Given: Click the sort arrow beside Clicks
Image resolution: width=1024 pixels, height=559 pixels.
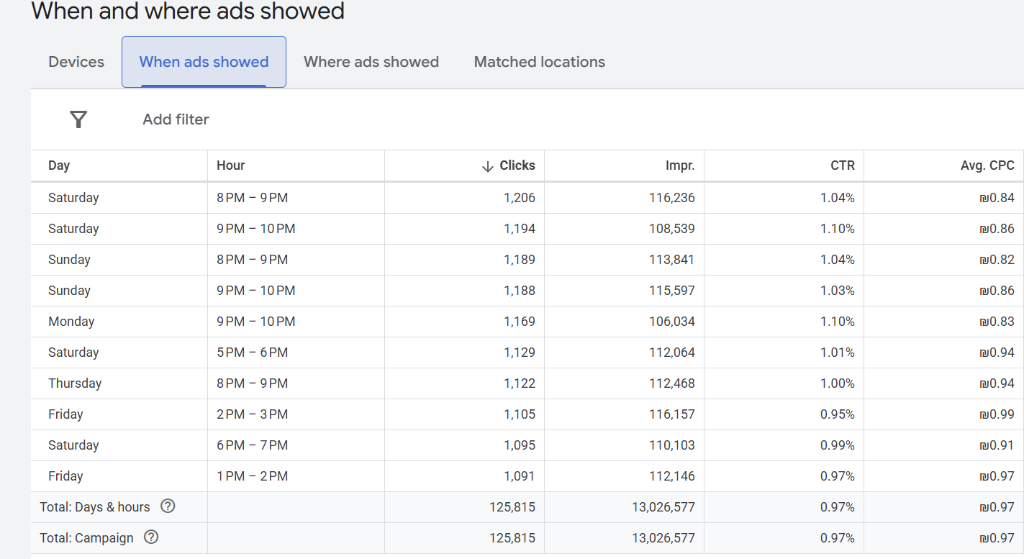Looking at the screenshot, I should pos(487,166).
